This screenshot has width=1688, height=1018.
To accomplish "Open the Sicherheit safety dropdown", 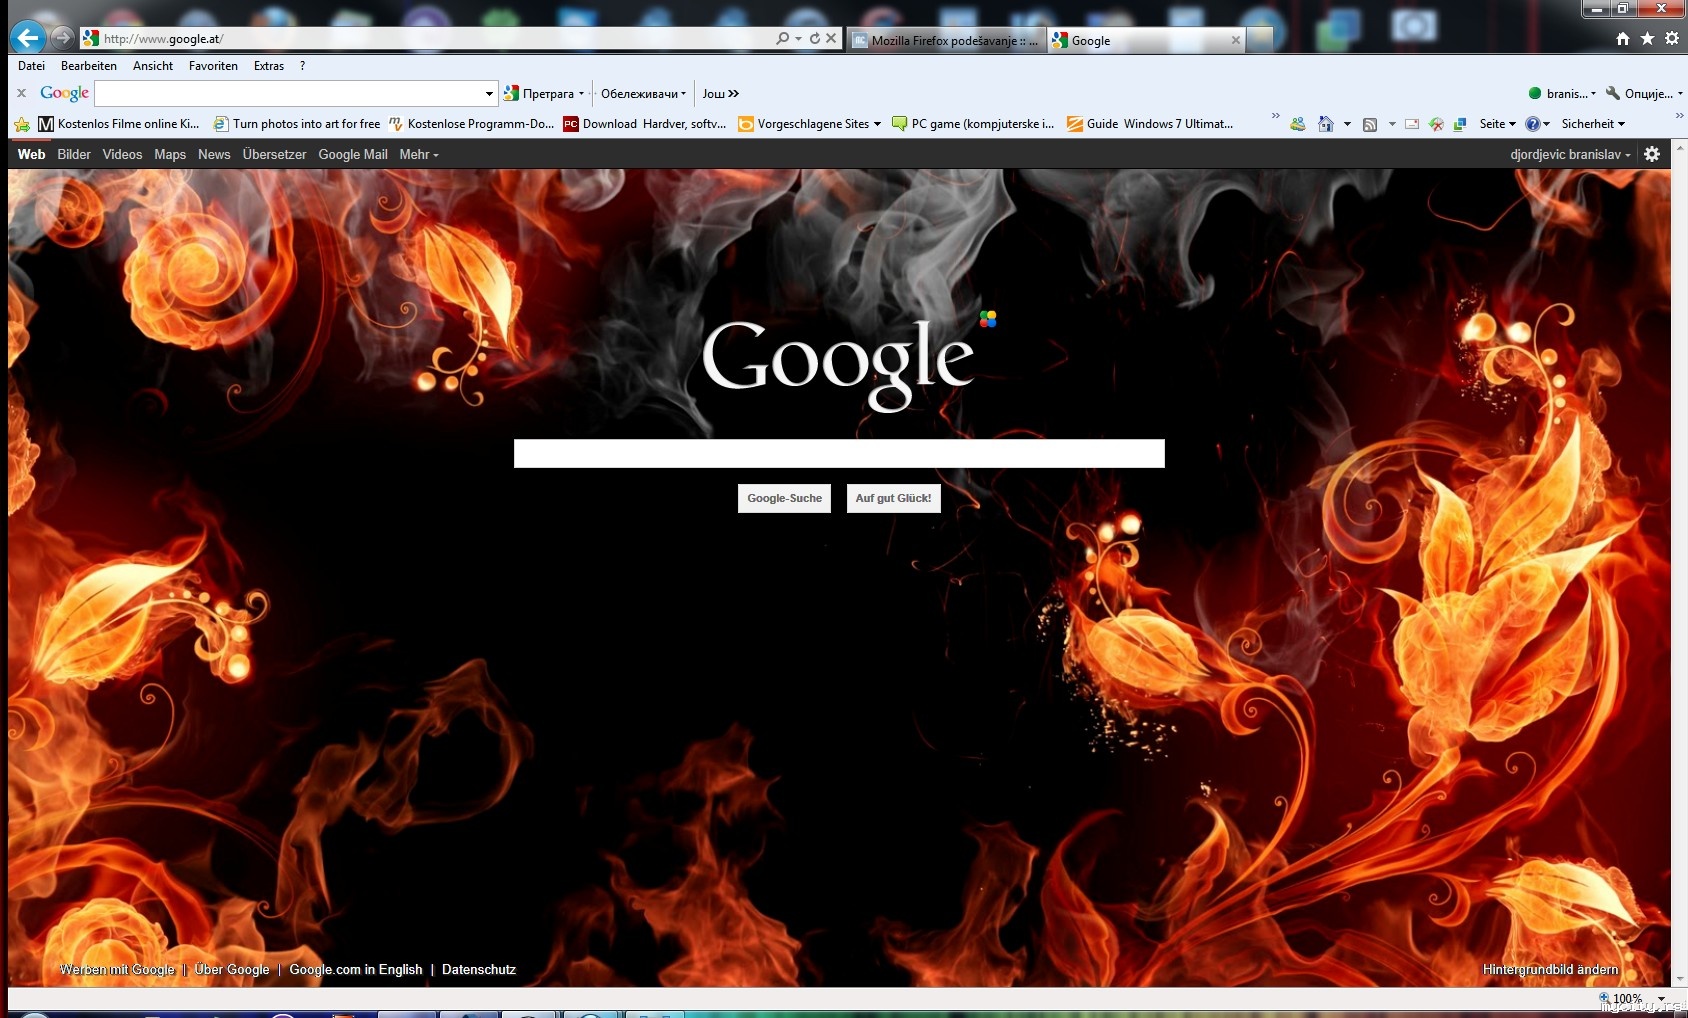I will point(1593,124).
